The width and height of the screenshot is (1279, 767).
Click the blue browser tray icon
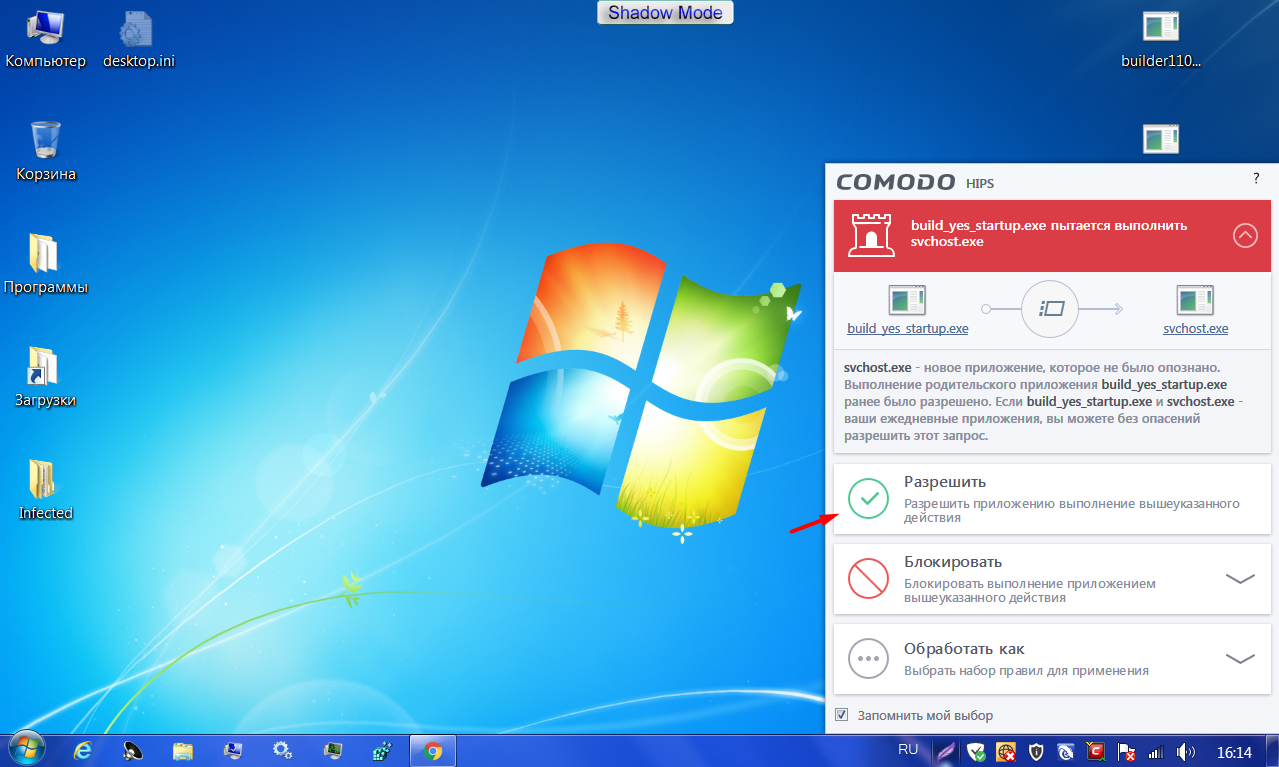(x=1067, y=751)
